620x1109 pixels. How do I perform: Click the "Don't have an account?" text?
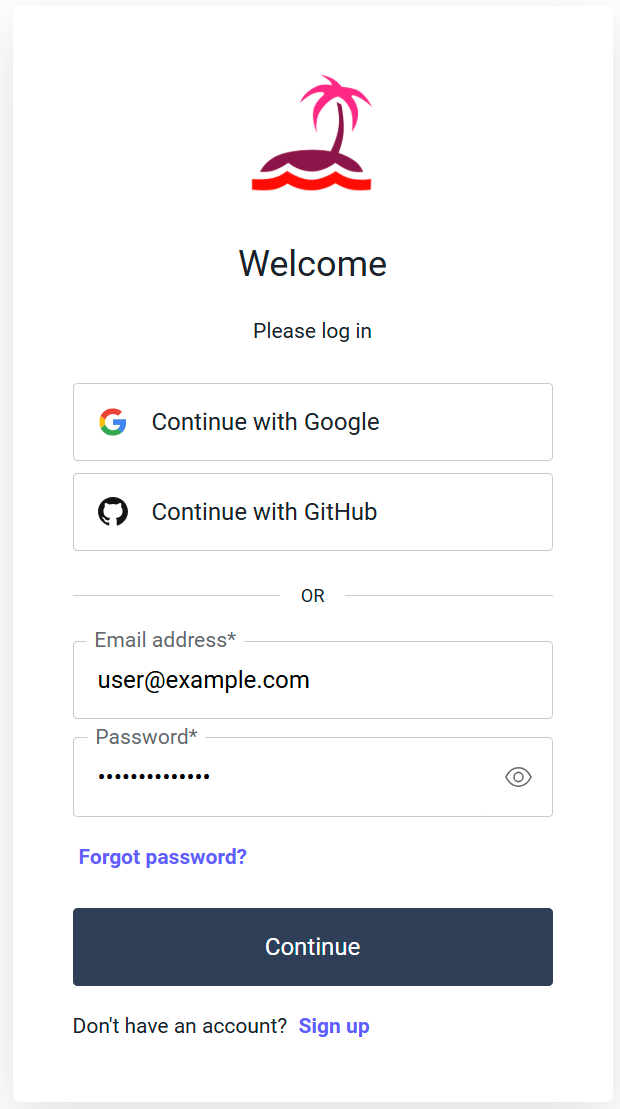pyautogui.click(x=180, y=1026)
